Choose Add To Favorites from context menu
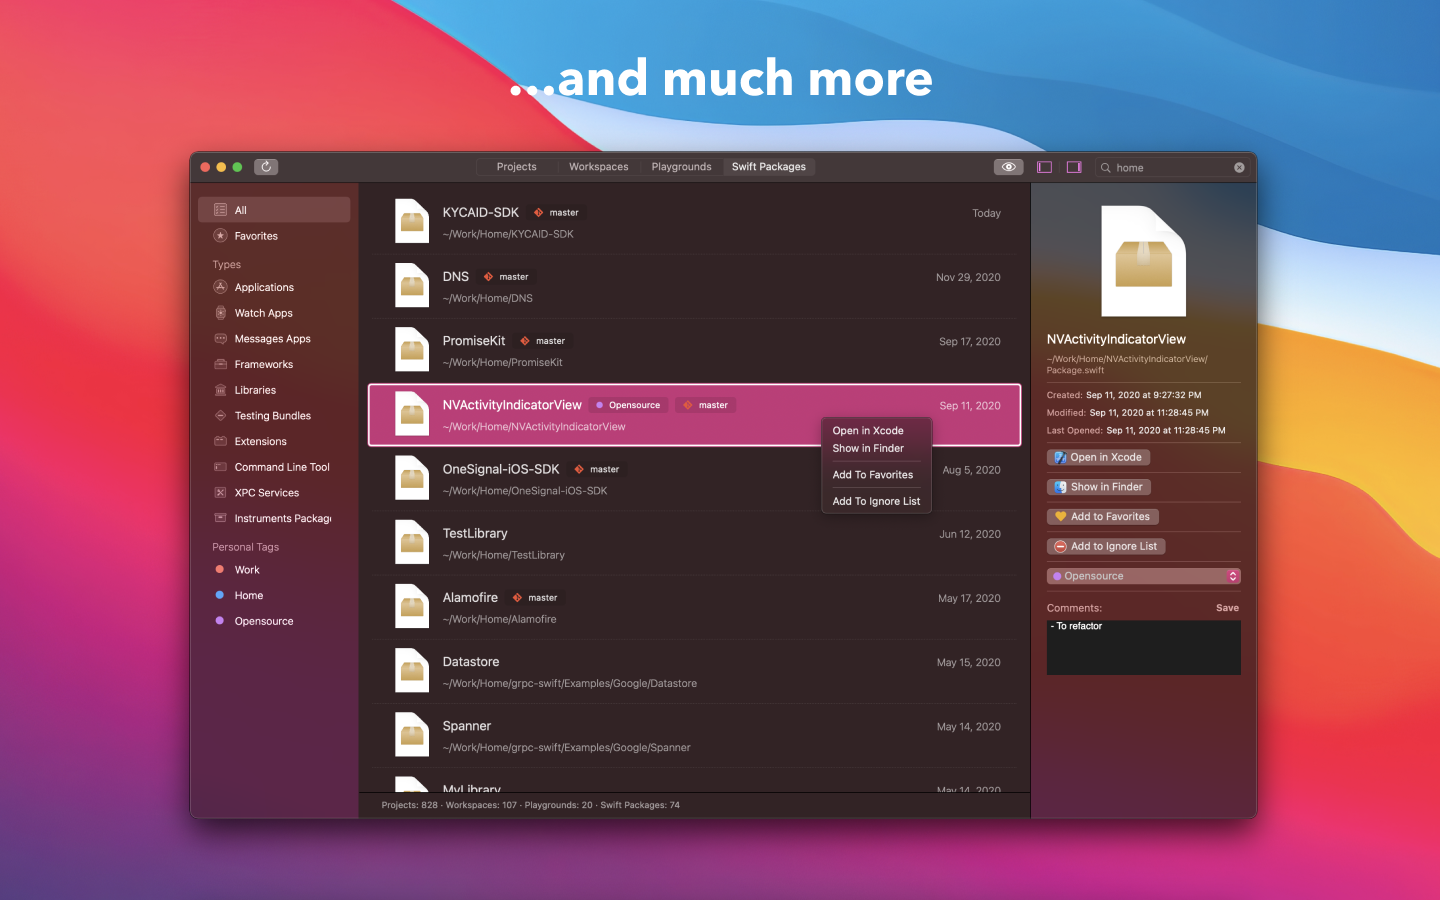This screenshot has width=1440, height=900. pos(873,475)
